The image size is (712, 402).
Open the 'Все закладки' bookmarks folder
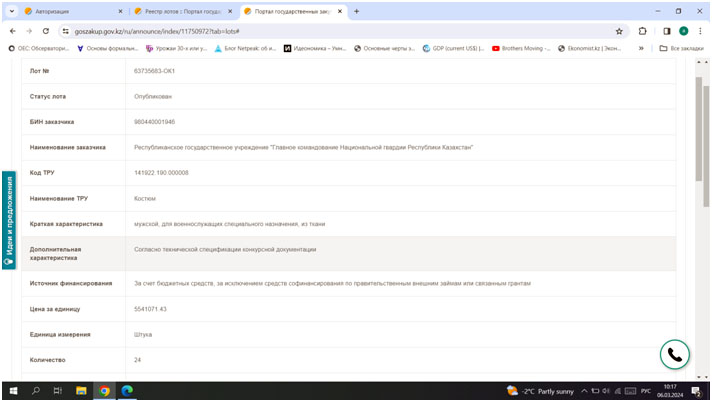[686, 48]
